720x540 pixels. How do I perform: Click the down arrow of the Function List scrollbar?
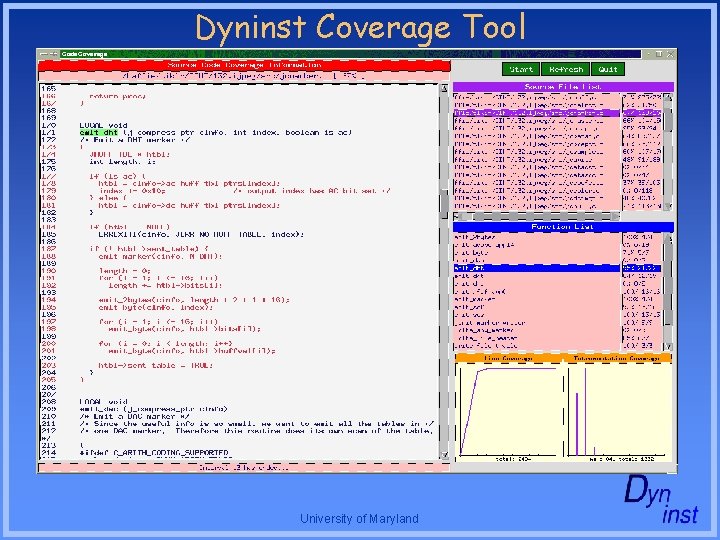(x=668, y=347)
